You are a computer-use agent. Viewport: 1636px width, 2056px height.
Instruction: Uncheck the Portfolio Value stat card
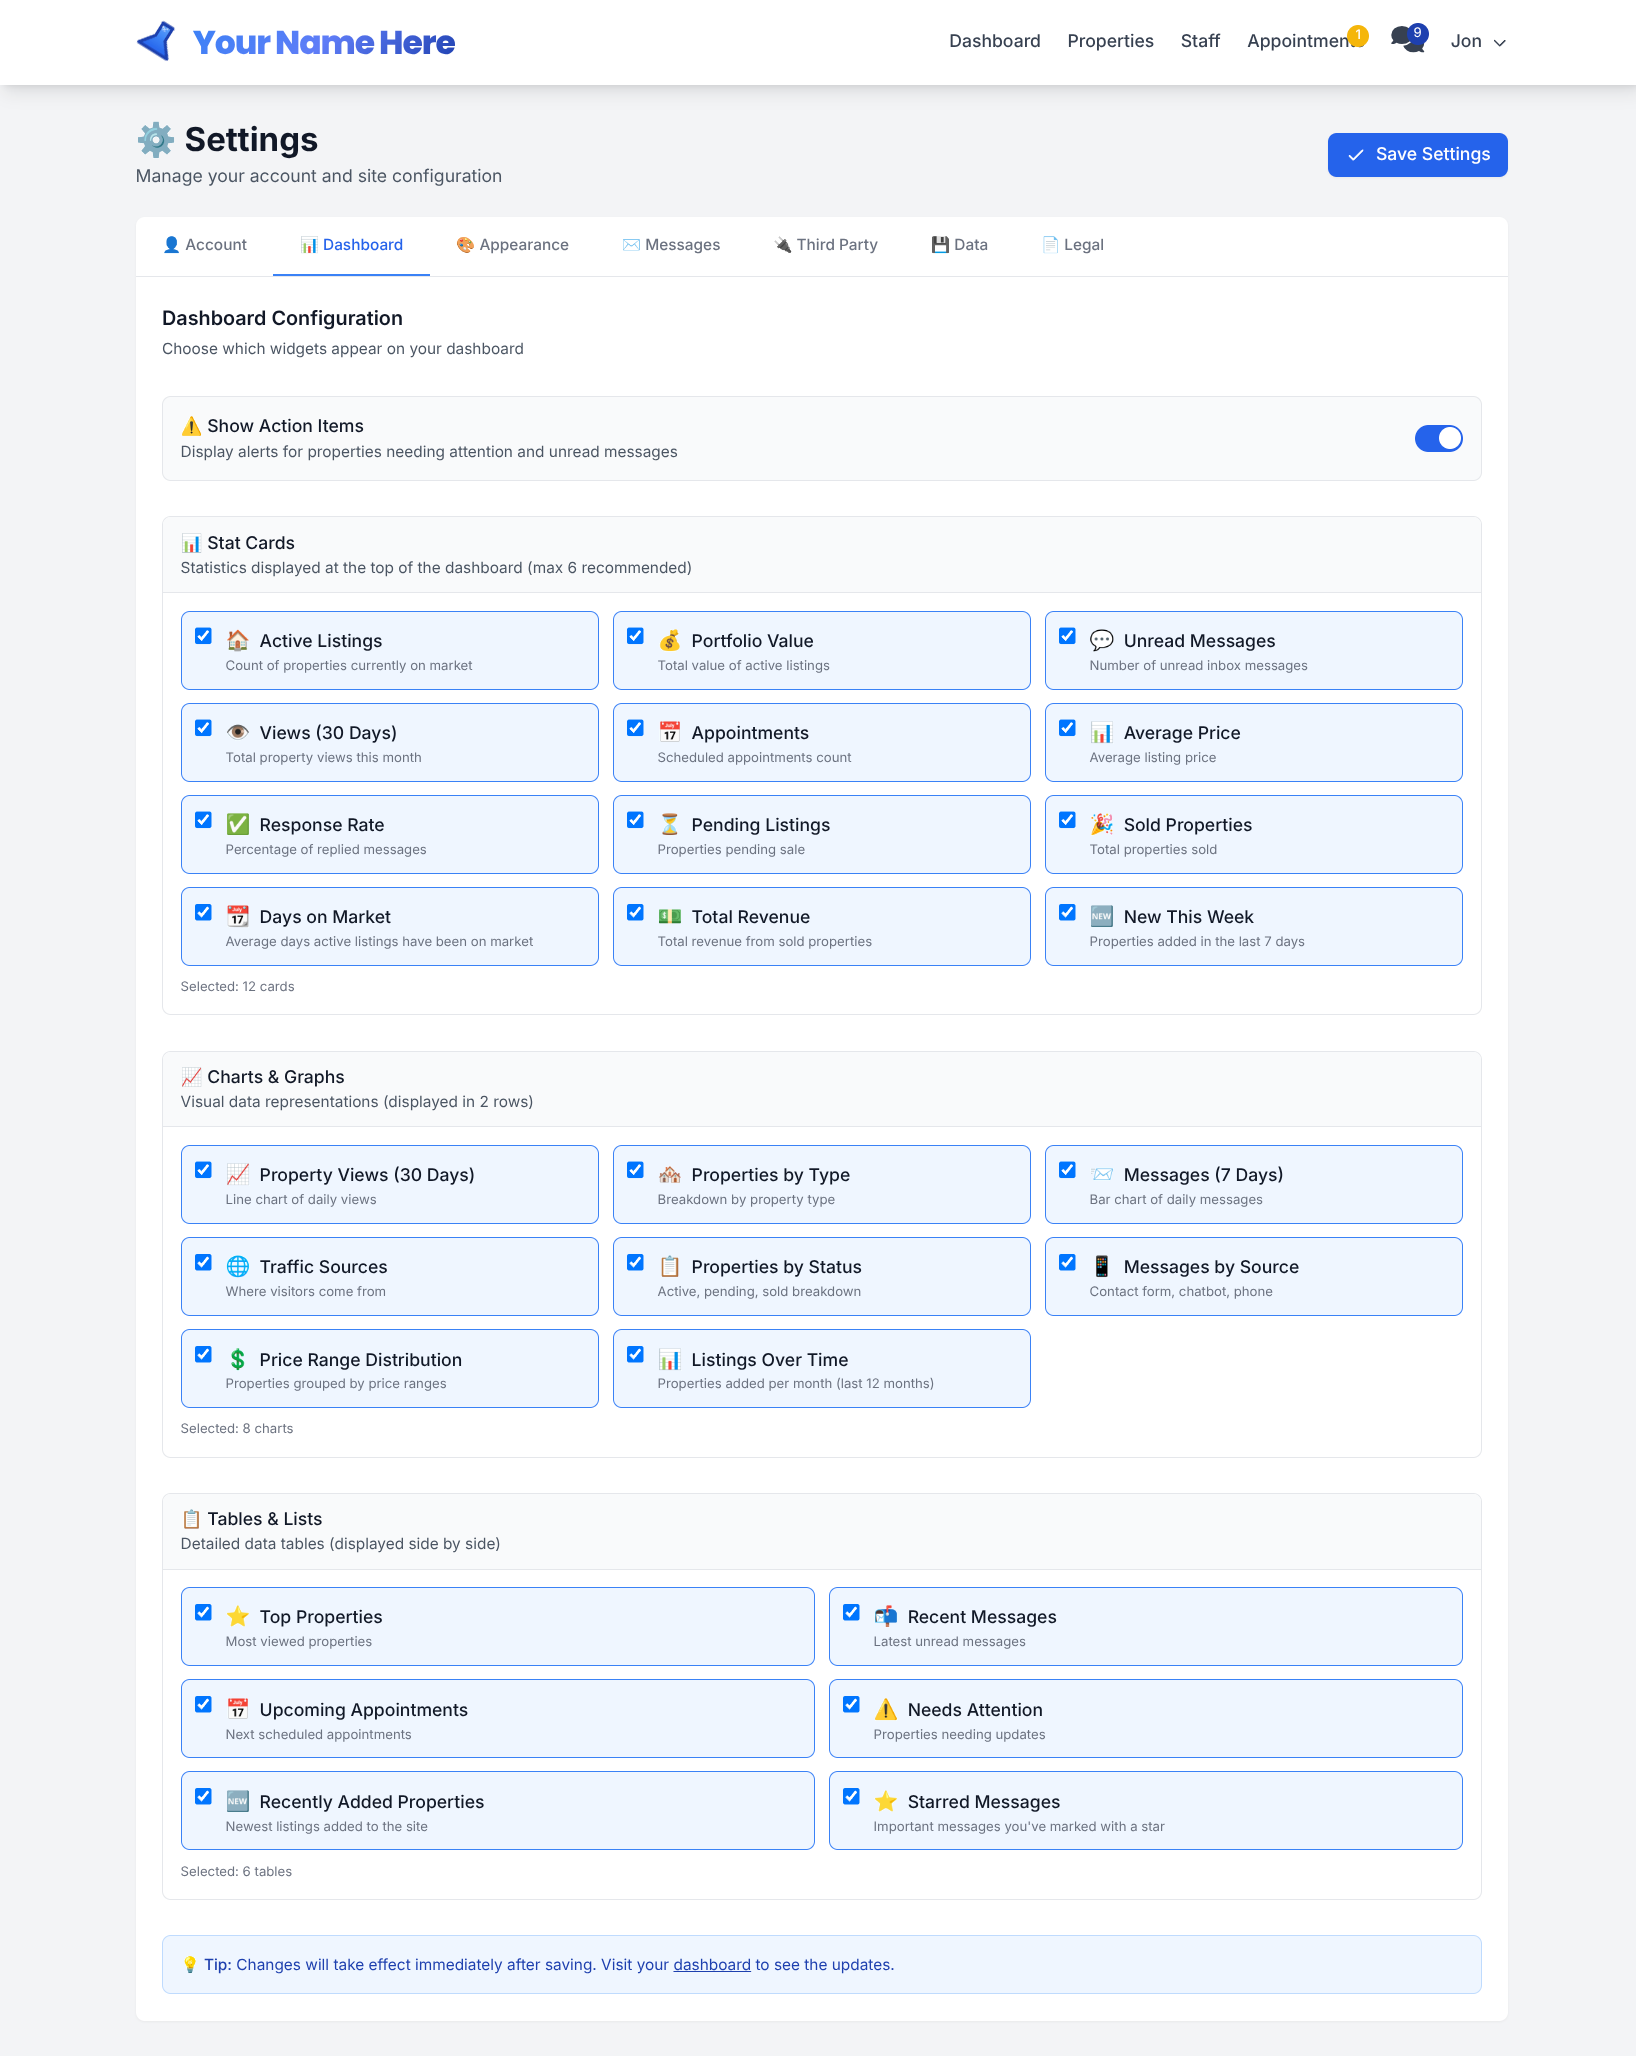coord(636,636)
